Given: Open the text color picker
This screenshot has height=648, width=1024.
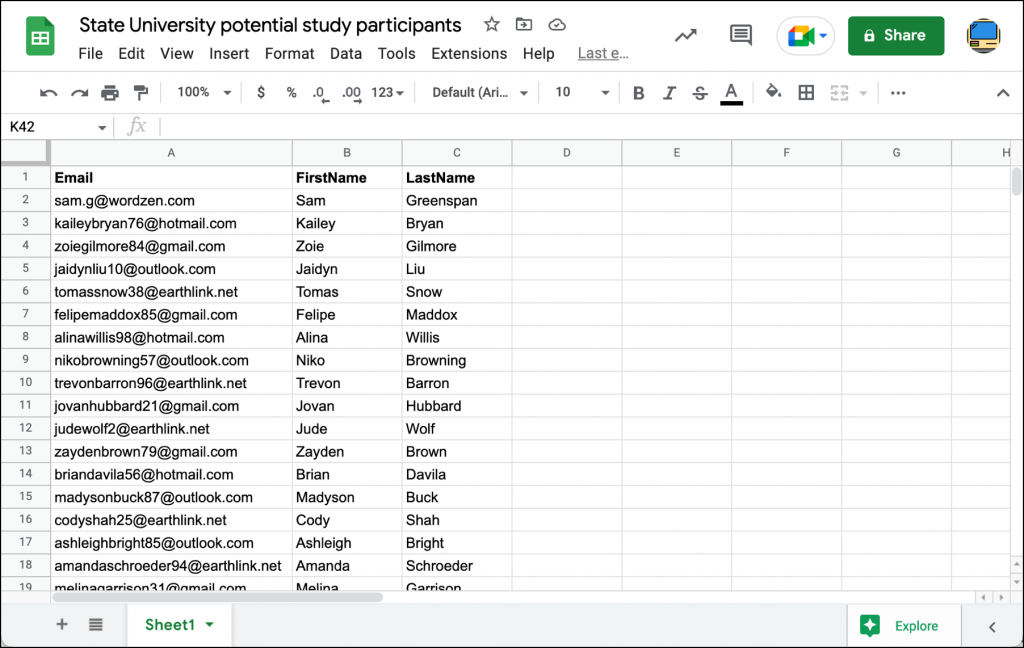Looking at the screenshot, I should [x=731, y=92].
